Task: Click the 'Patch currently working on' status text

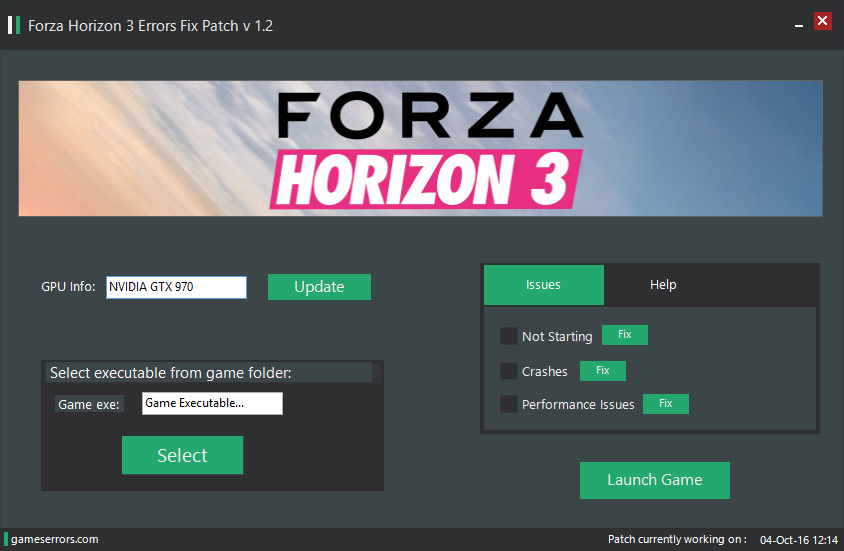Action: pyautogui.click(x=677, y=539)
